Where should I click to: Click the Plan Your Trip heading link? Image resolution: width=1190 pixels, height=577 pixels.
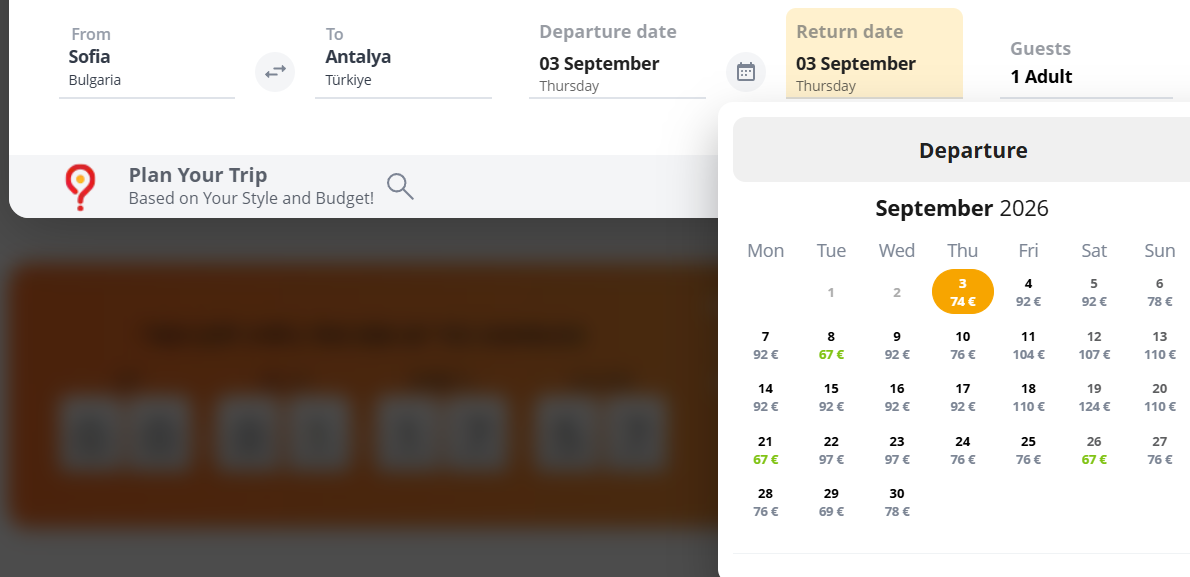[x=198, y=175]
